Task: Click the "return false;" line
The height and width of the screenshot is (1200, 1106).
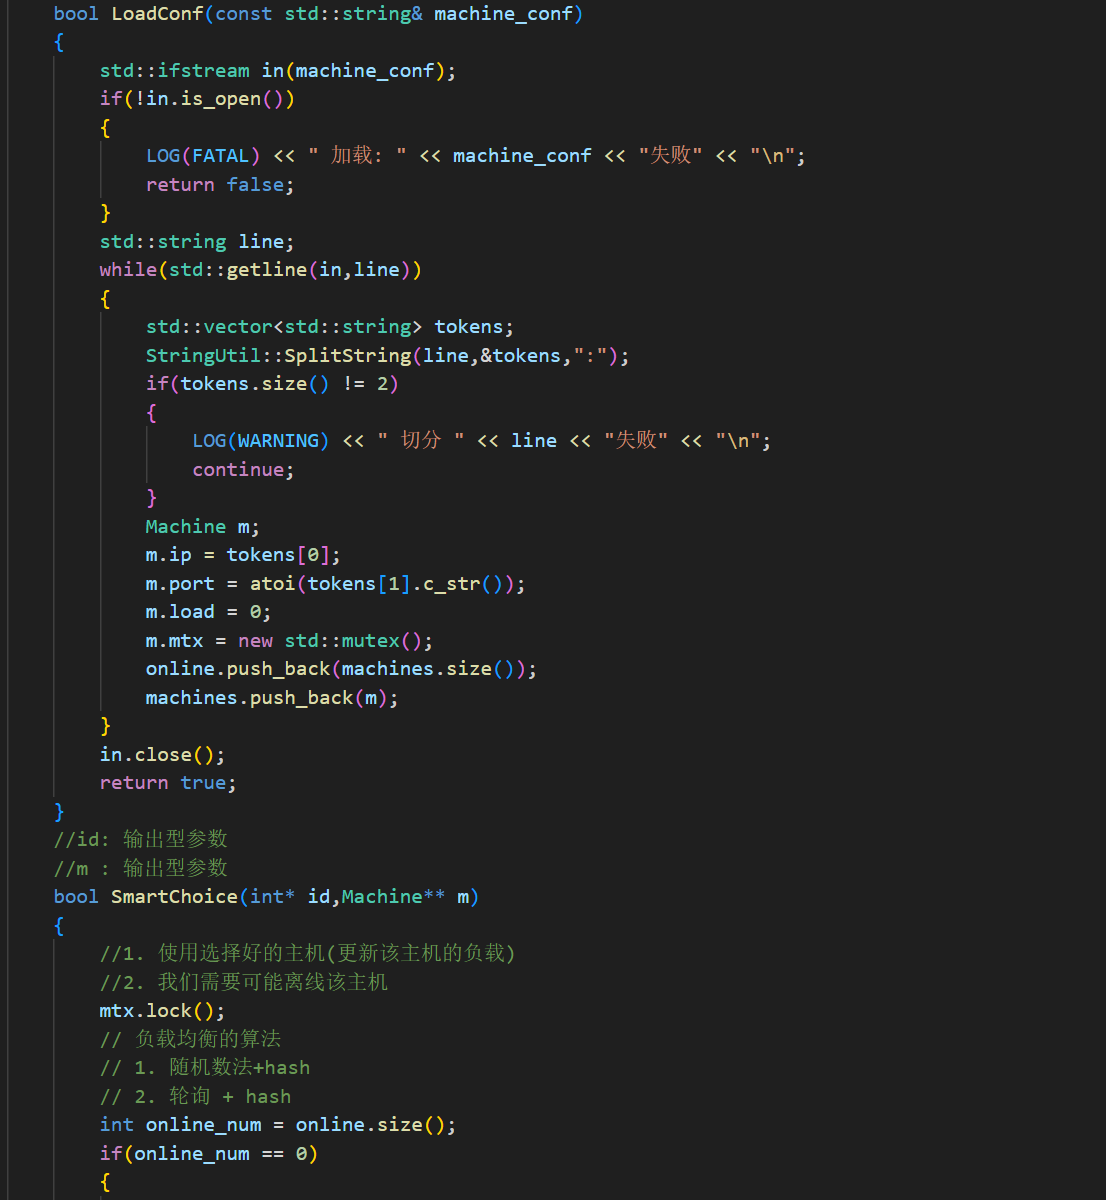Action: point(220,185)
